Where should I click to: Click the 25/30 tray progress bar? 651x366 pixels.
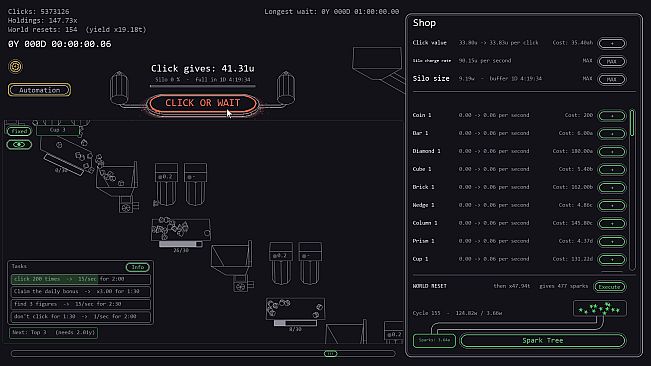click(181, 244)
